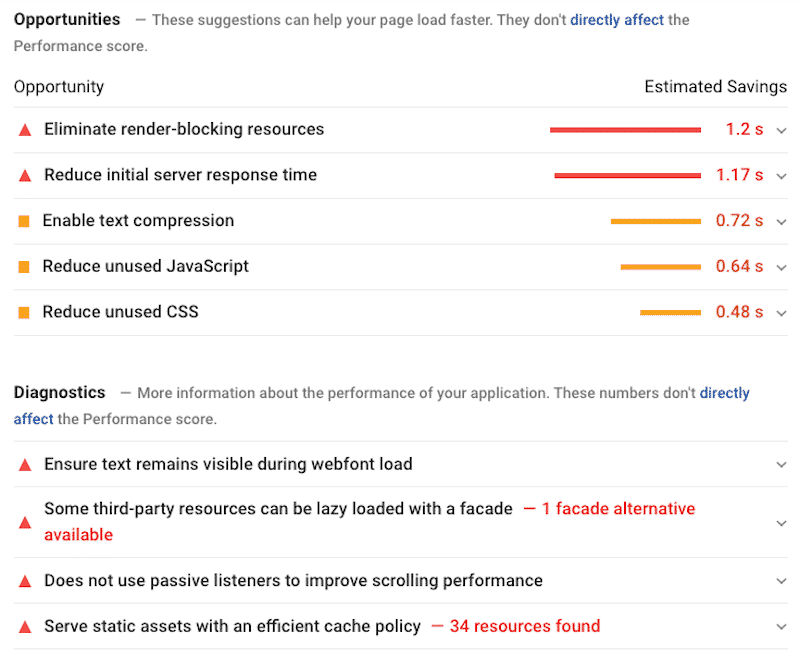The width and height of the screenshot is (800, 657).
Task: Open 'Does not use passive listeners' row
Action: coord(401,580)
